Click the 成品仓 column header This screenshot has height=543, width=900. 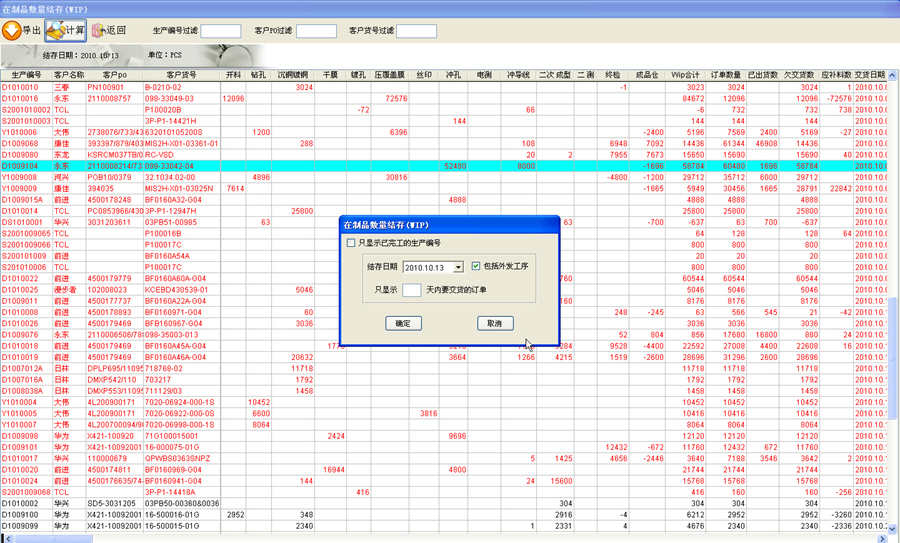point(647,75)
